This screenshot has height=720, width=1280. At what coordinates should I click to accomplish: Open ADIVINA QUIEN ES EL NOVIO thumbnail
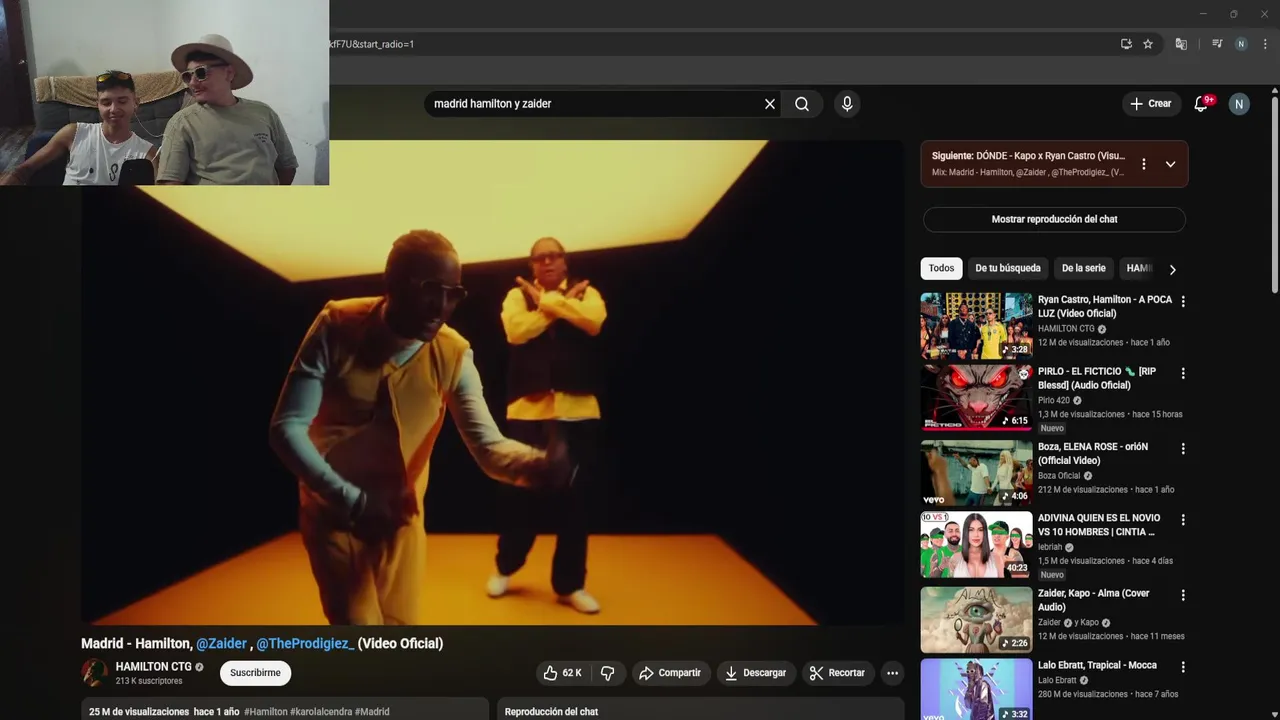tap(976, 544)
